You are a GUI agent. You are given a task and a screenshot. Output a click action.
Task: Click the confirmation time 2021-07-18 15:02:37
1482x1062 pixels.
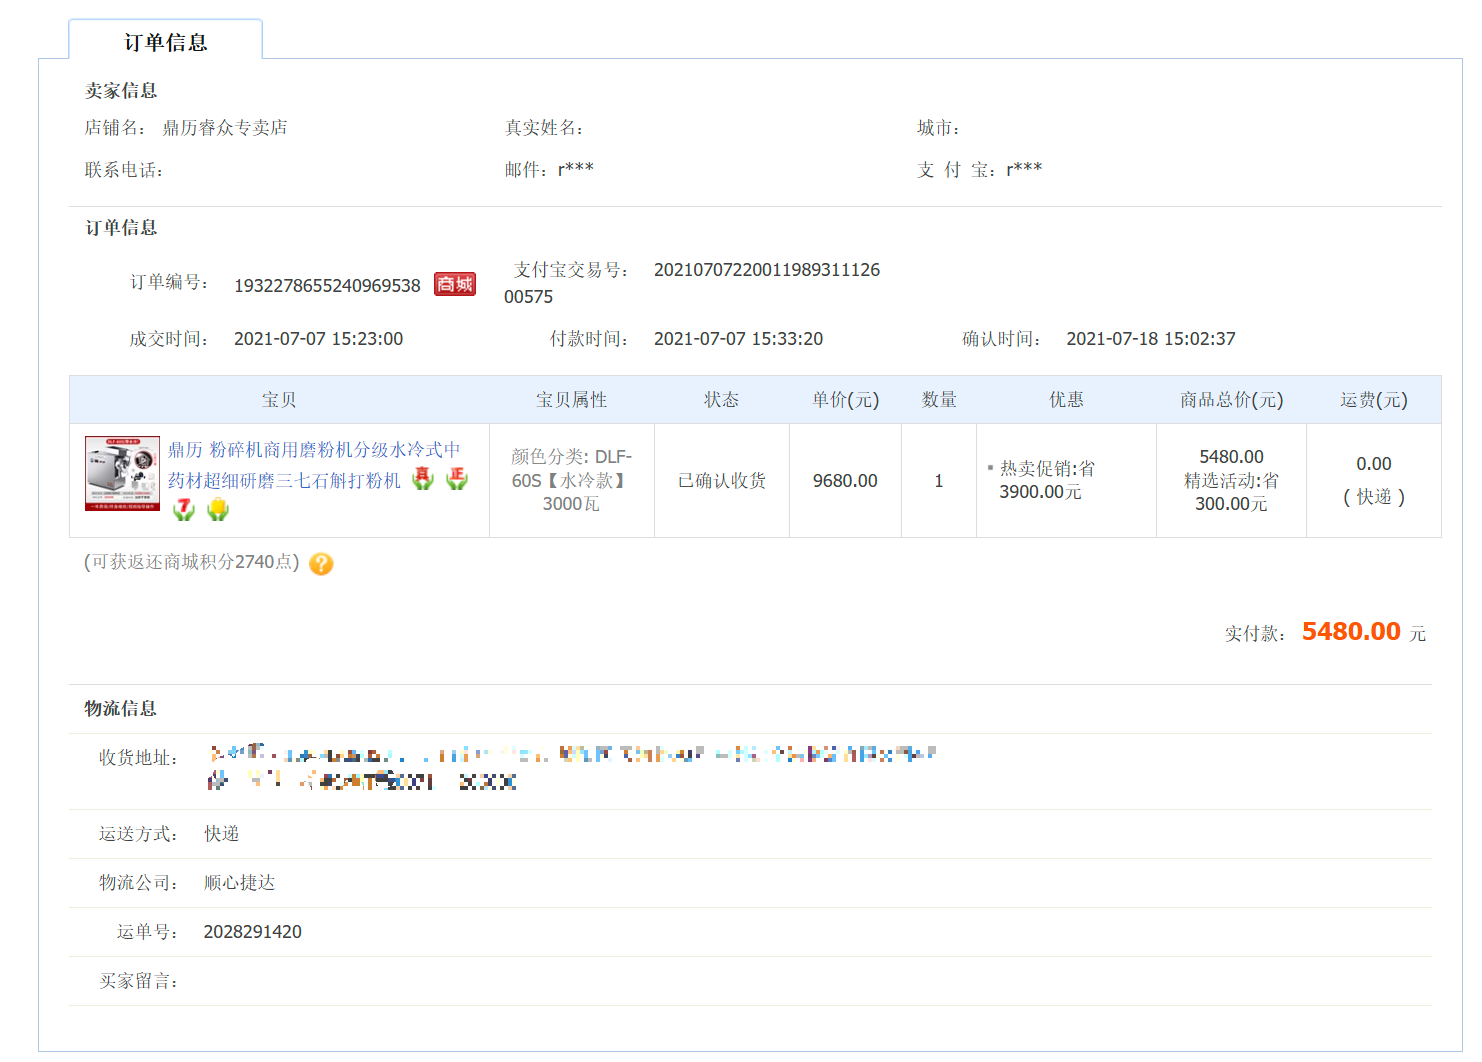(x=1151, y=339)
